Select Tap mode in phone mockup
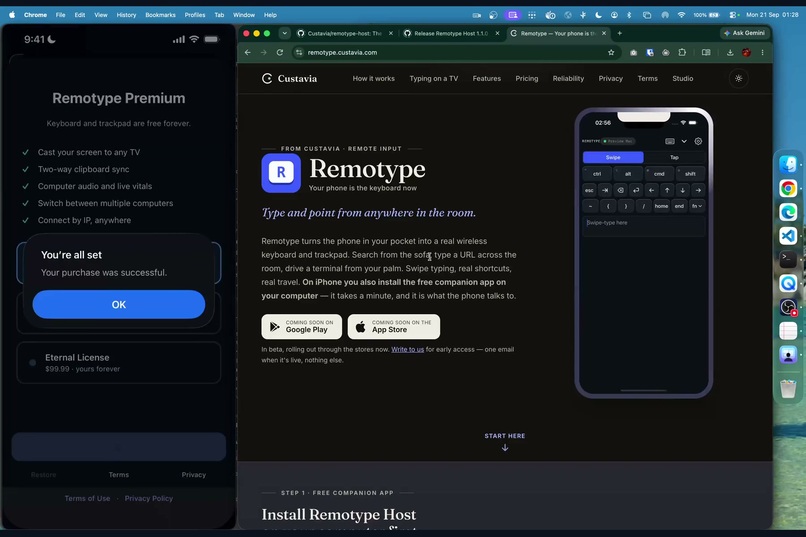Image resolution: width=806 pixels, height=537 pixels. [674, 157]
